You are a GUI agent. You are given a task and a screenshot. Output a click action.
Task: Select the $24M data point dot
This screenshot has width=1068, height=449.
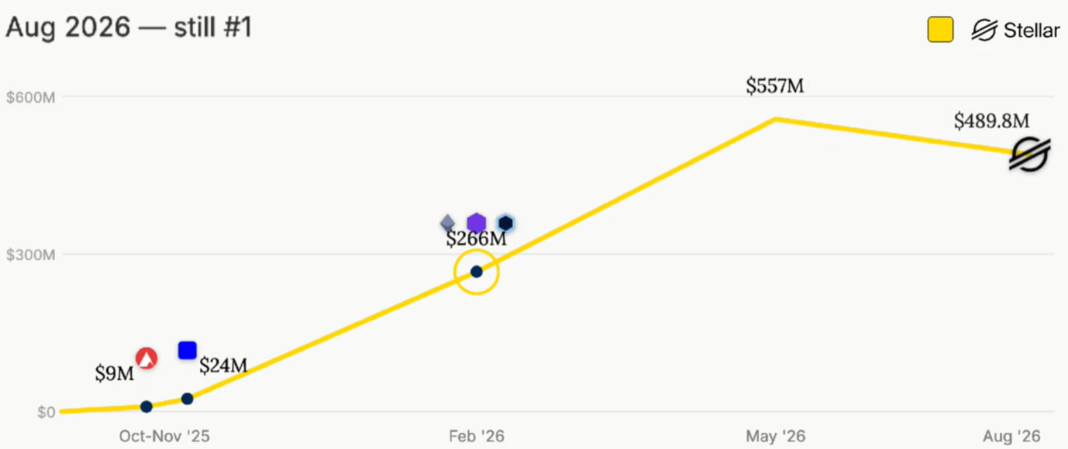click(x=187, y=399)
